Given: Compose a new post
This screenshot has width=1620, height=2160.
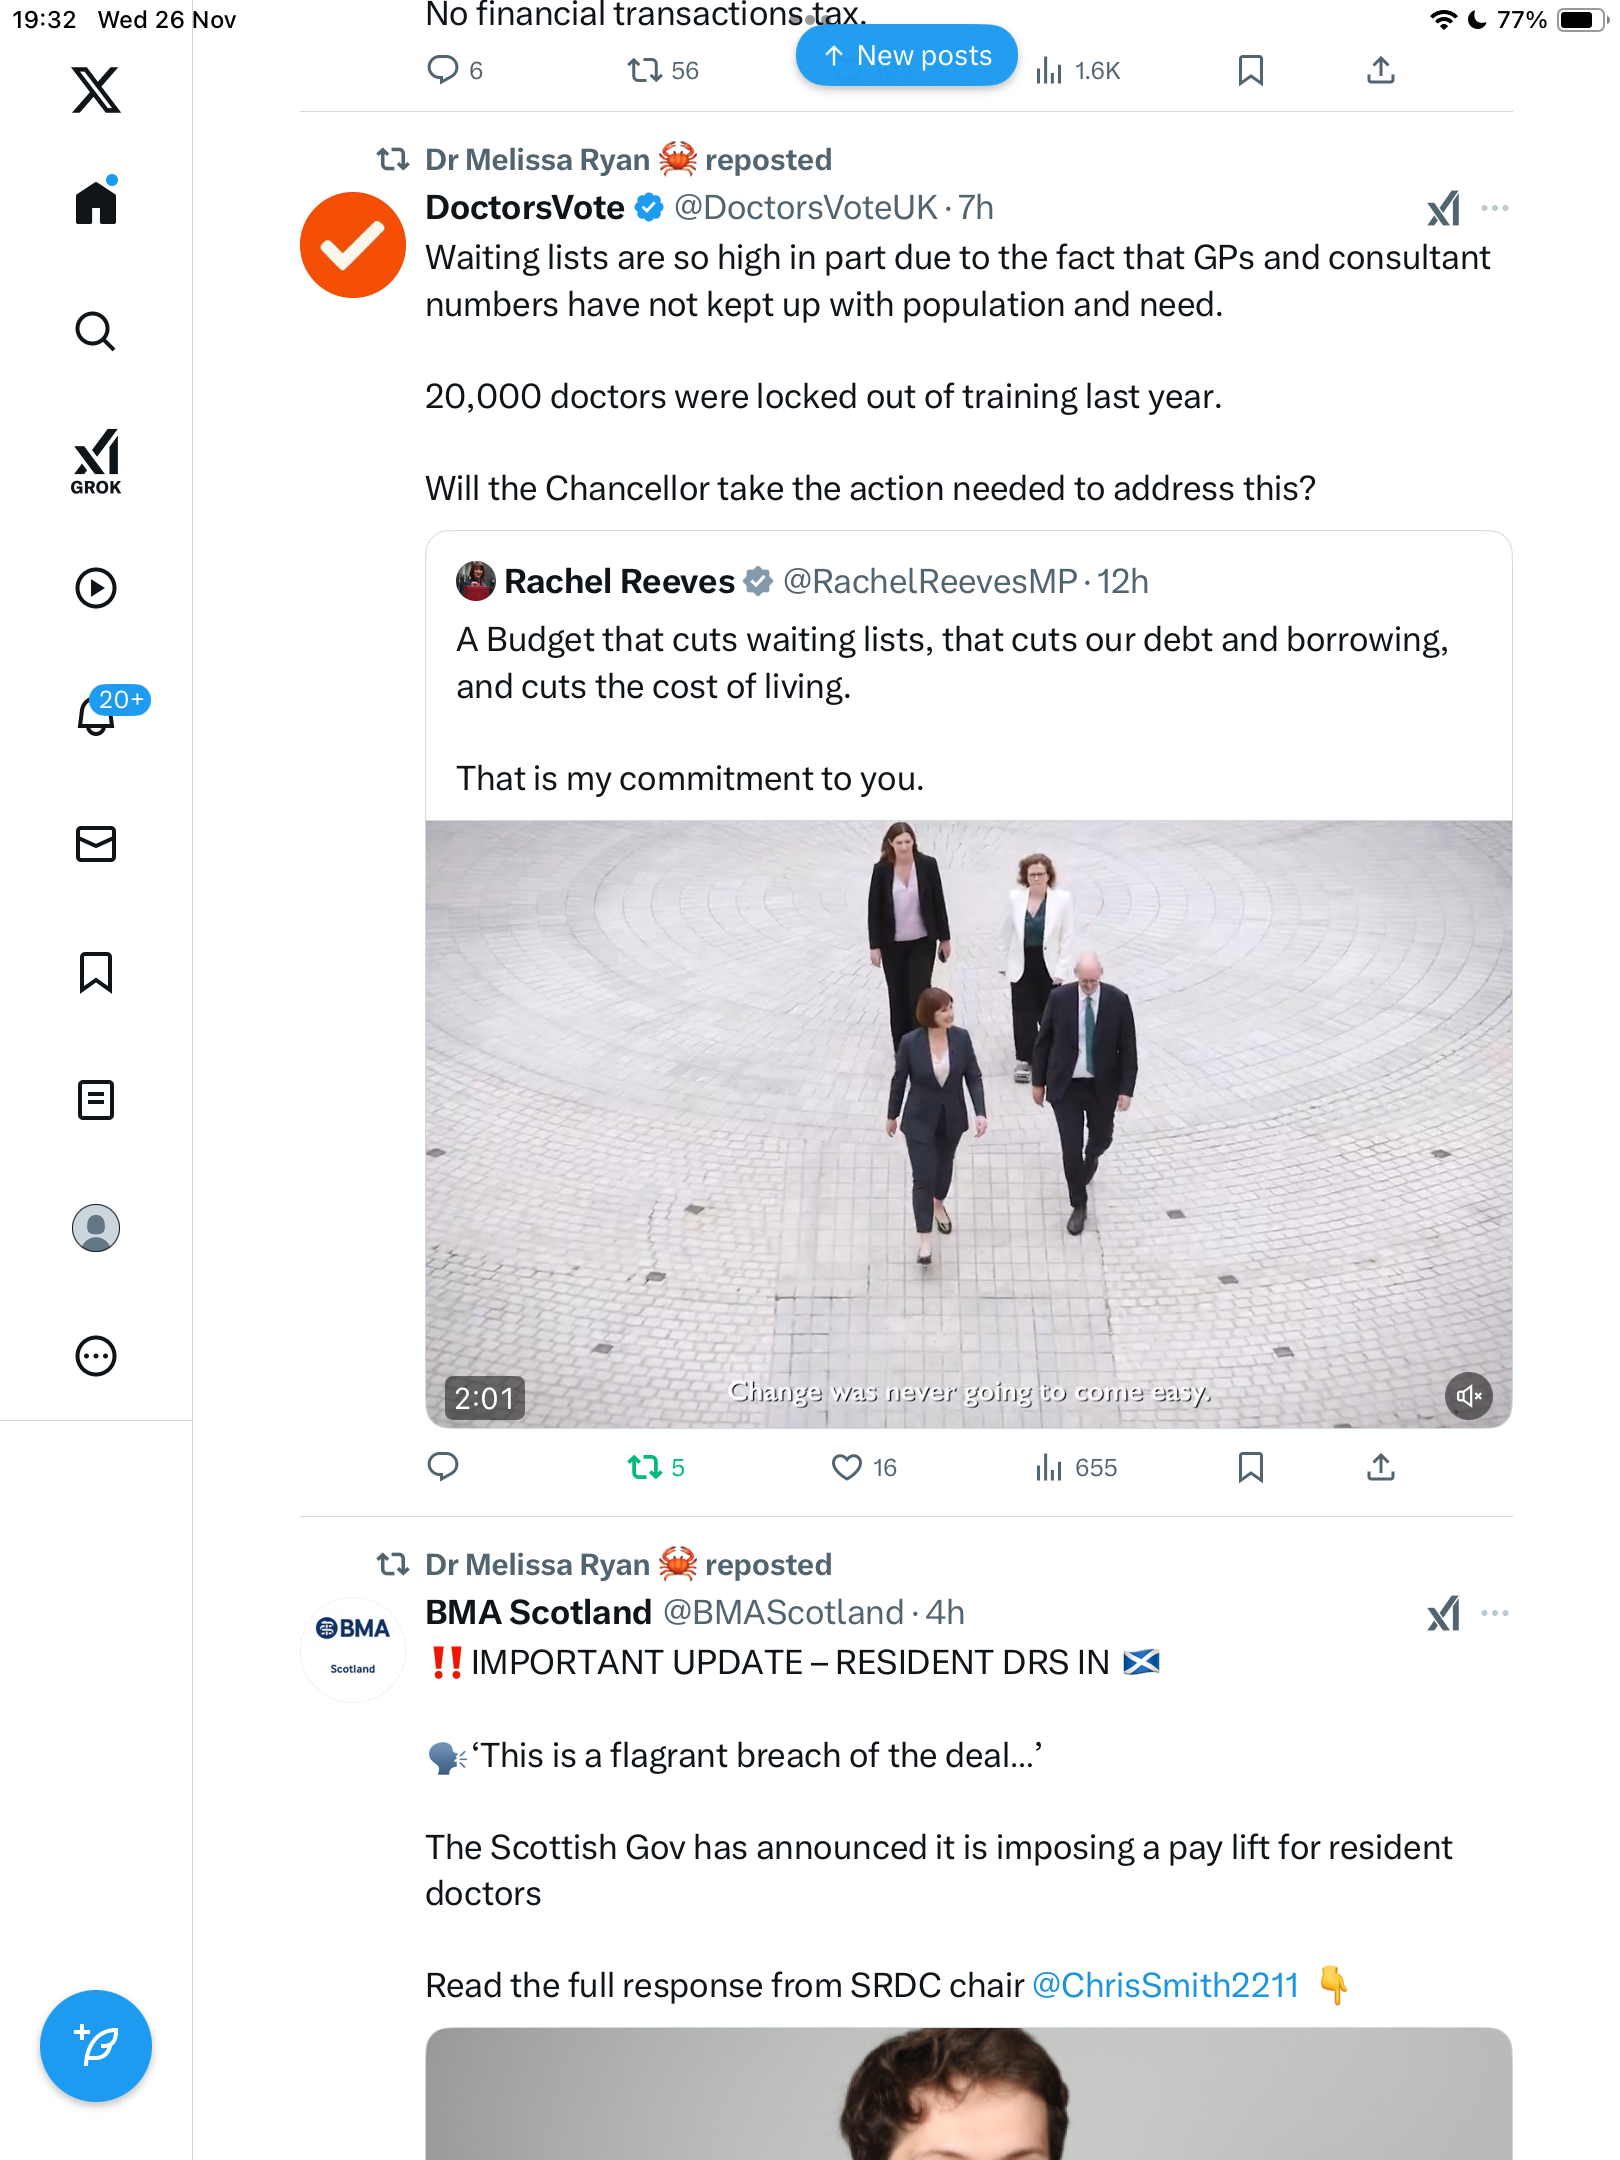Looking at the screenshot, I should [x=96, y=2046].
